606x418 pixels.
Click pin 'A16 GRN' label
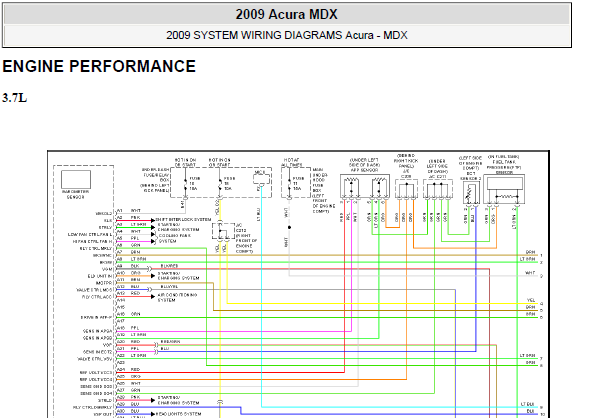point(129,314)
